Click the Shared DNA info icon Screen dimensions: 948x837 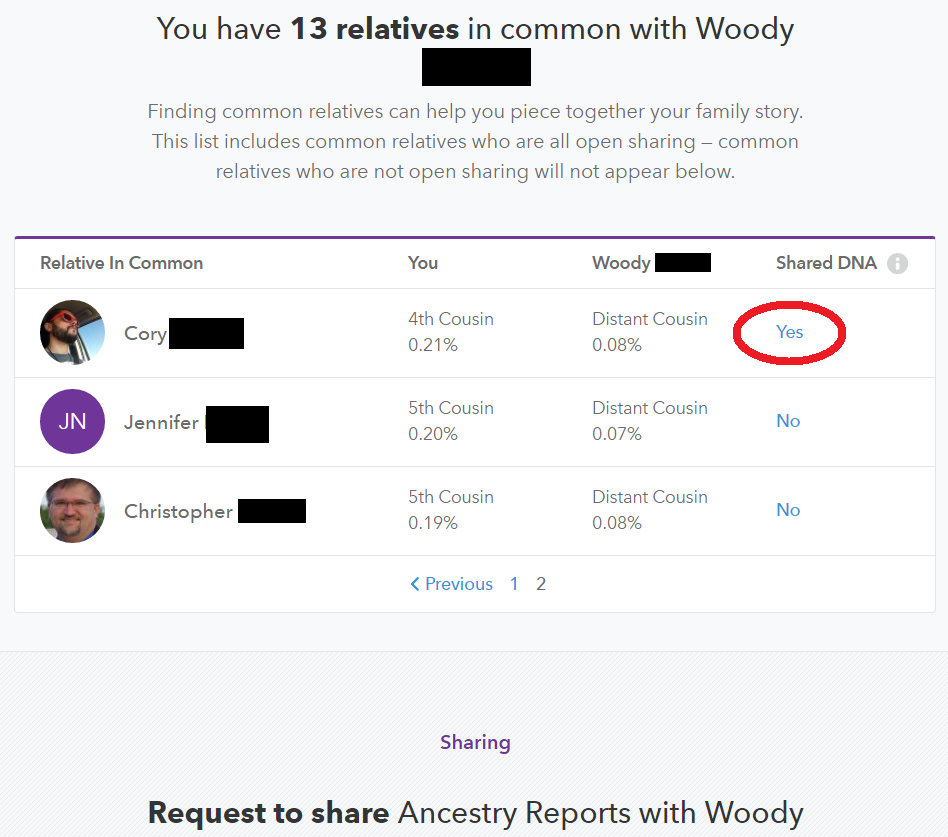(x=897, y=264)
